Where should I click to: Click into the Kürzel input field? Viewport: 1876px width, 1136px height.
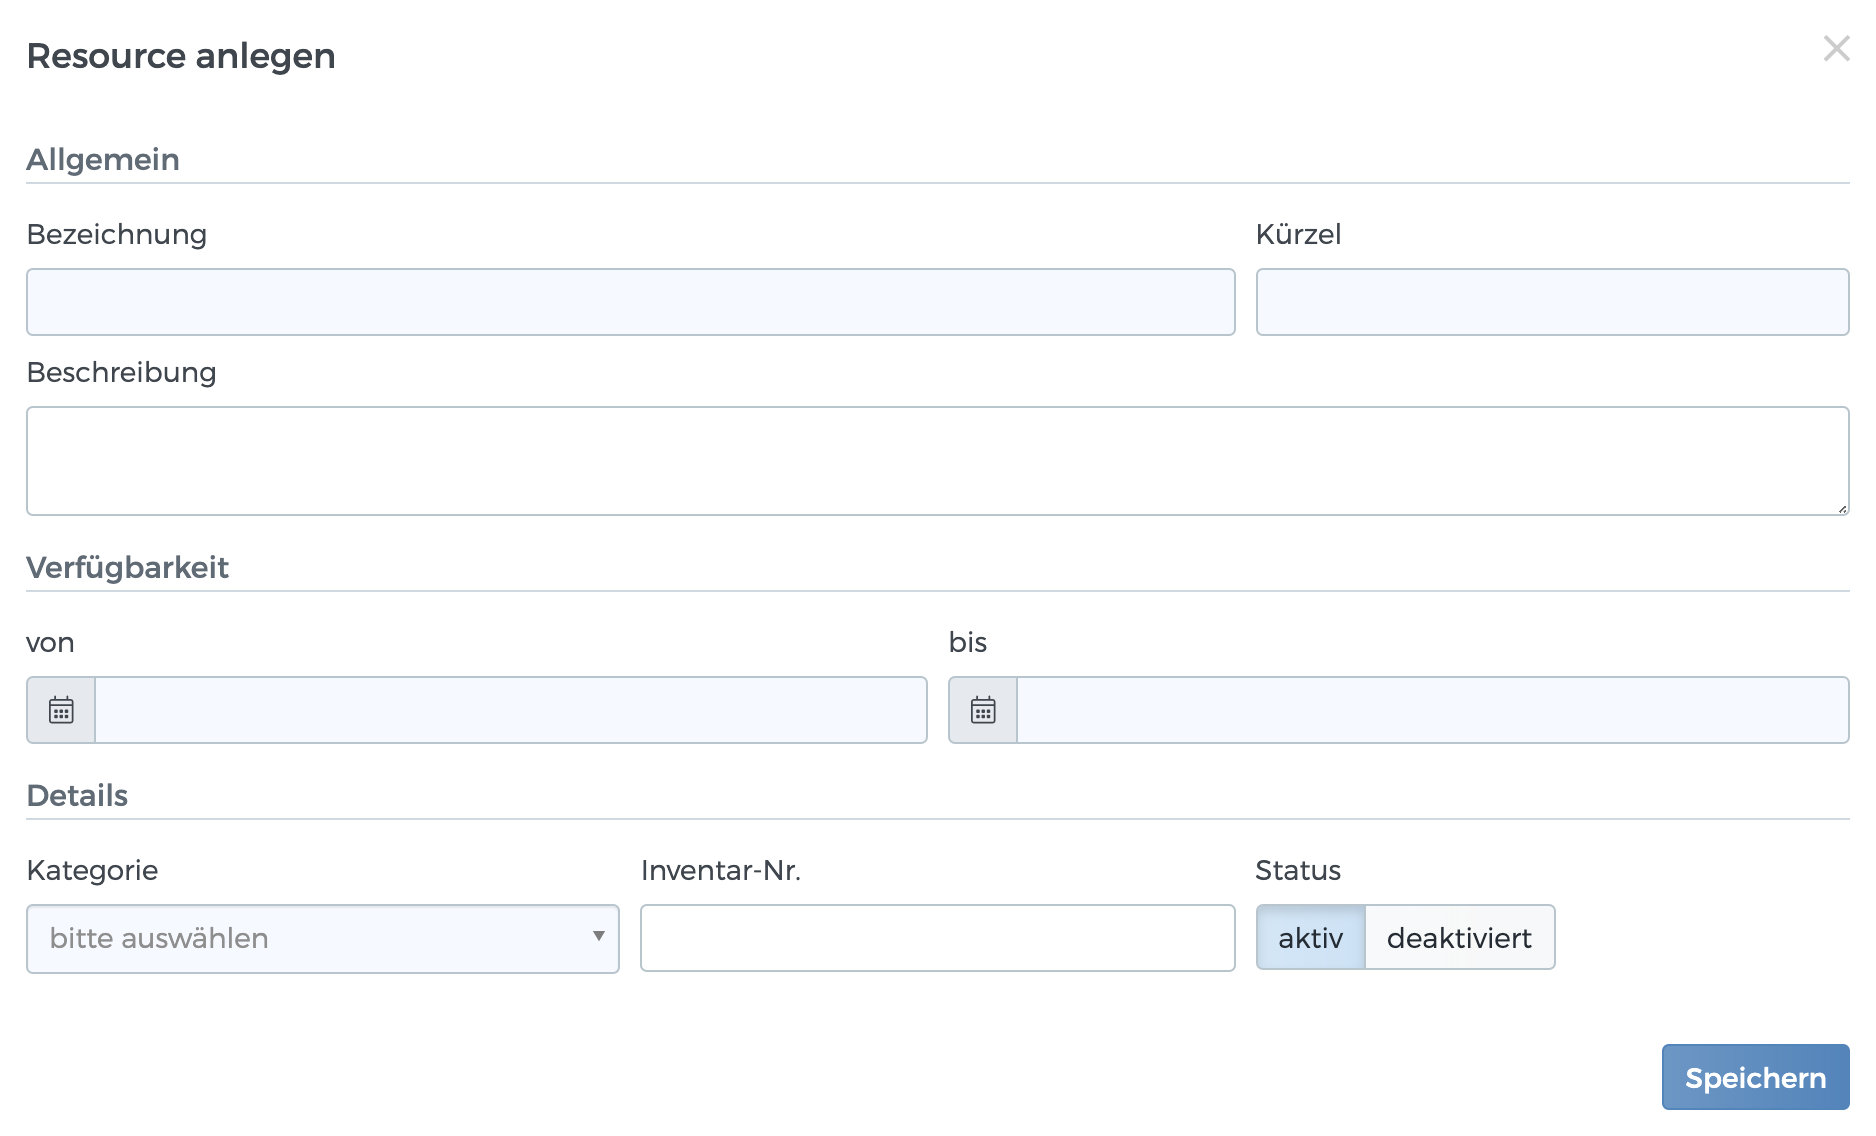[x=1552, y=302]
